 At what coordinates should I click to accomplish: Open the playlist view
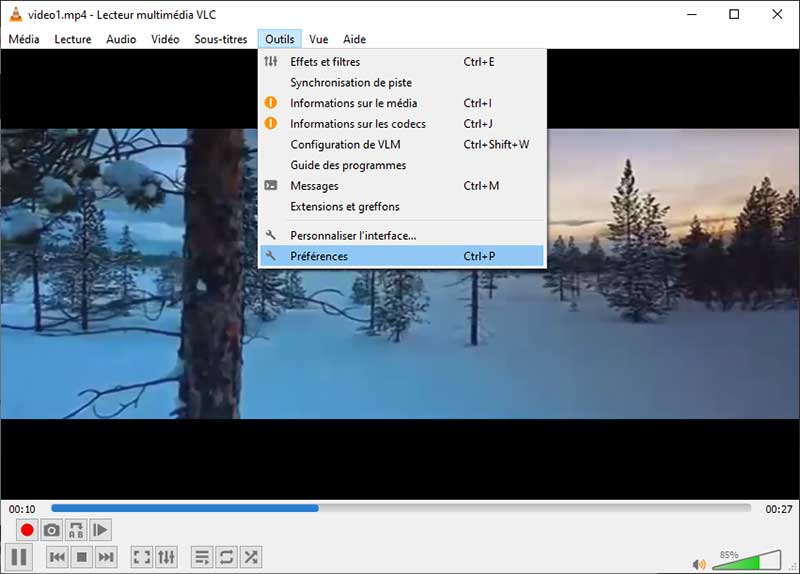point(201,556)
